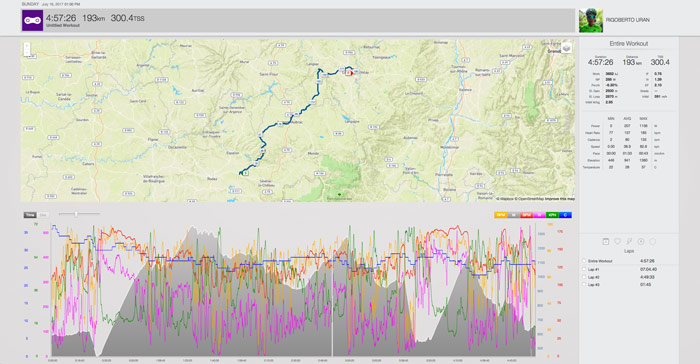Toggle the green KPH speed channel
Screen dimensions: 700x364
pos(552,215)
